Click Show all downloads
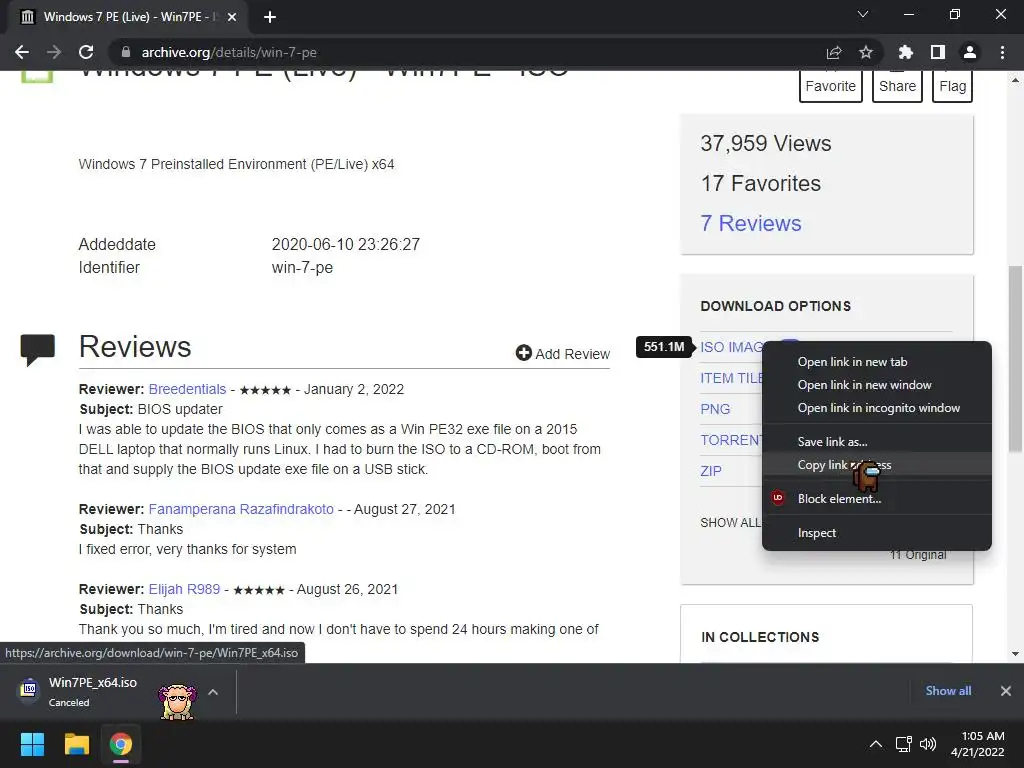This screenshot has width=1024, height=768. 948,690
